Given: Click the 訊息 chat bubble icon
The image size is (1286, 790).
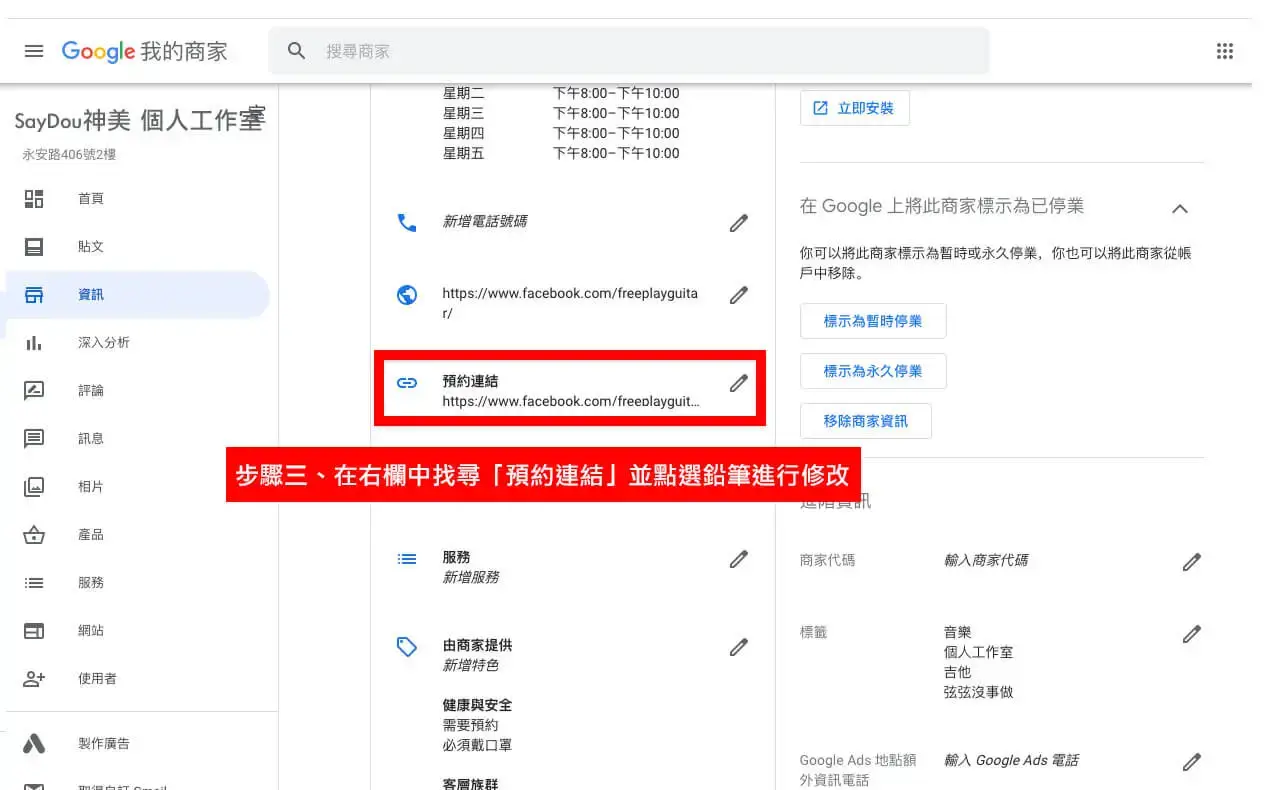Looking at the screenshot, I should coord(34,438).
